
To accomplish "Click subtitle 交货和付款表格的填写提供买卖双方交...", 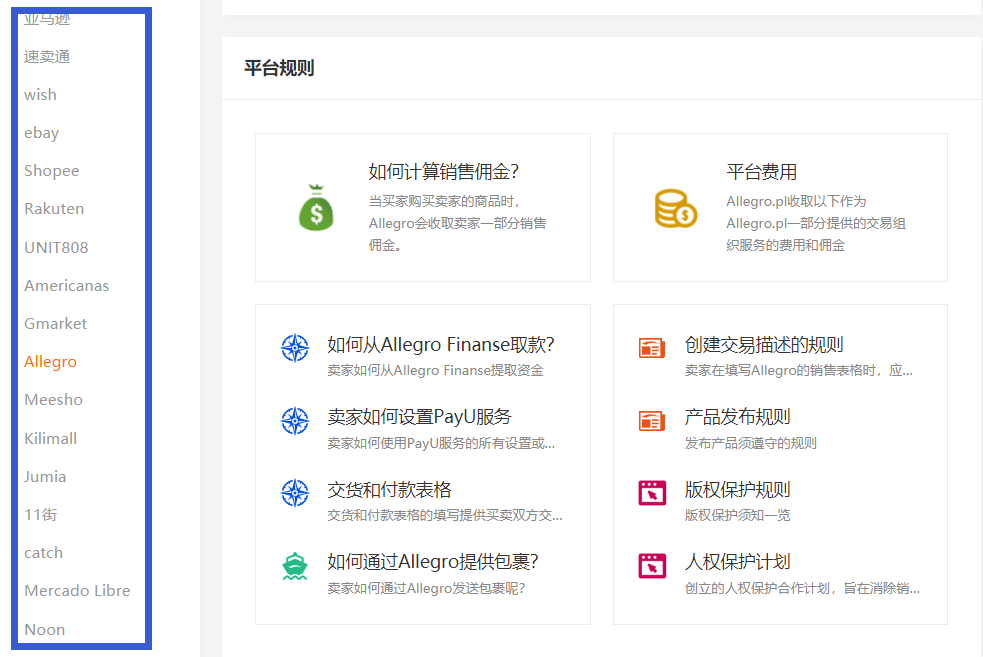I will 444,515.
